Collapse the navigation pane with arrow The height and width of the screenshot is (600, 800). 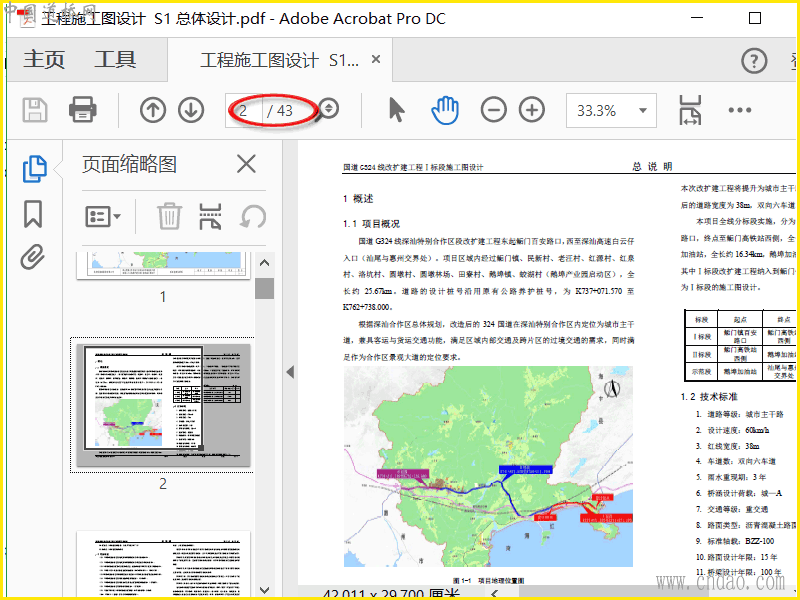[290, 372]
